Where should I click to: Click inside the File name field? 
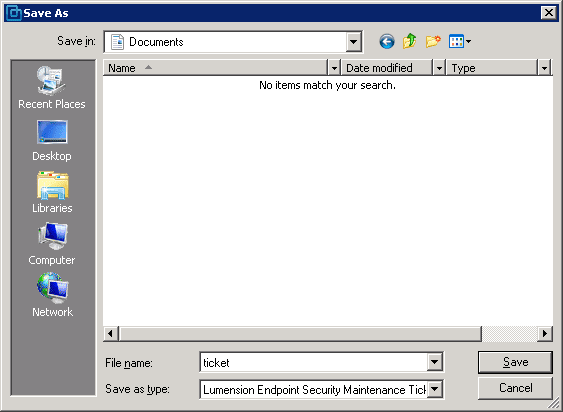pyautogui.click(x=313, y=362)
